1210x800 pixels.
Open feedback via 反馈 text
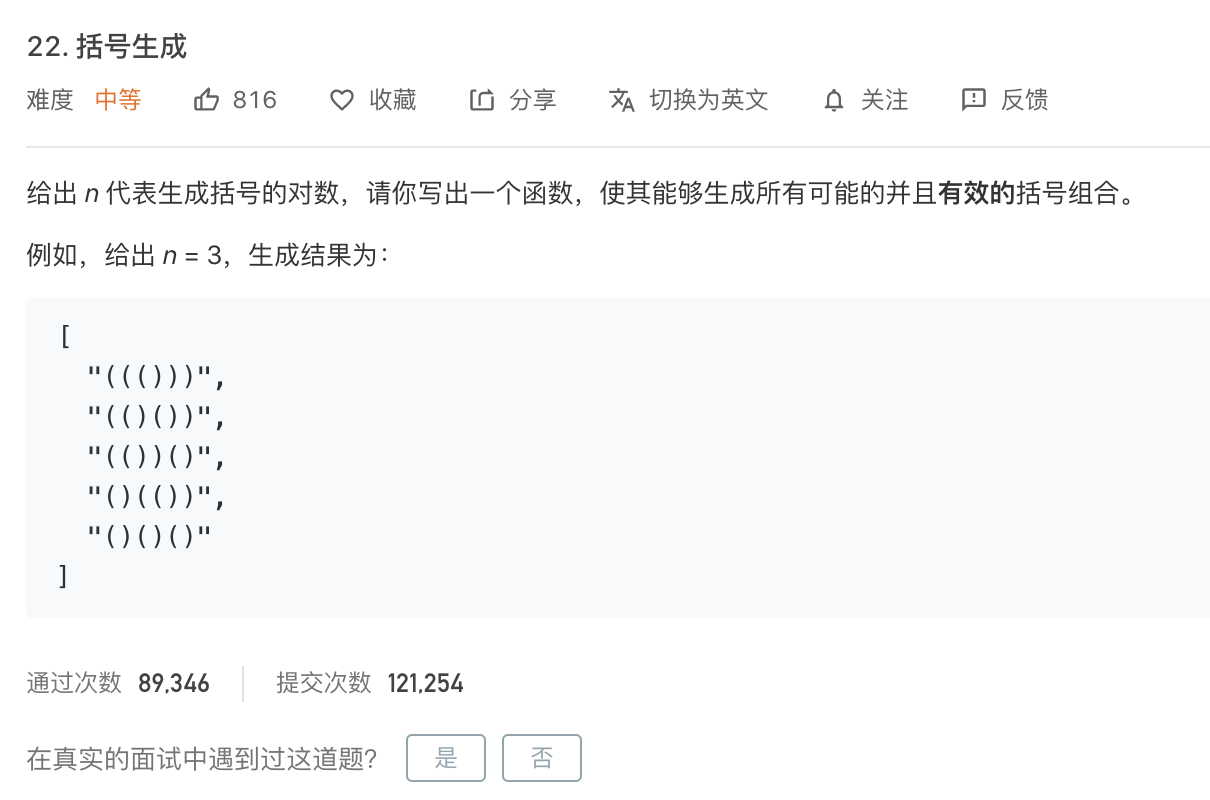click(1024, 100)
